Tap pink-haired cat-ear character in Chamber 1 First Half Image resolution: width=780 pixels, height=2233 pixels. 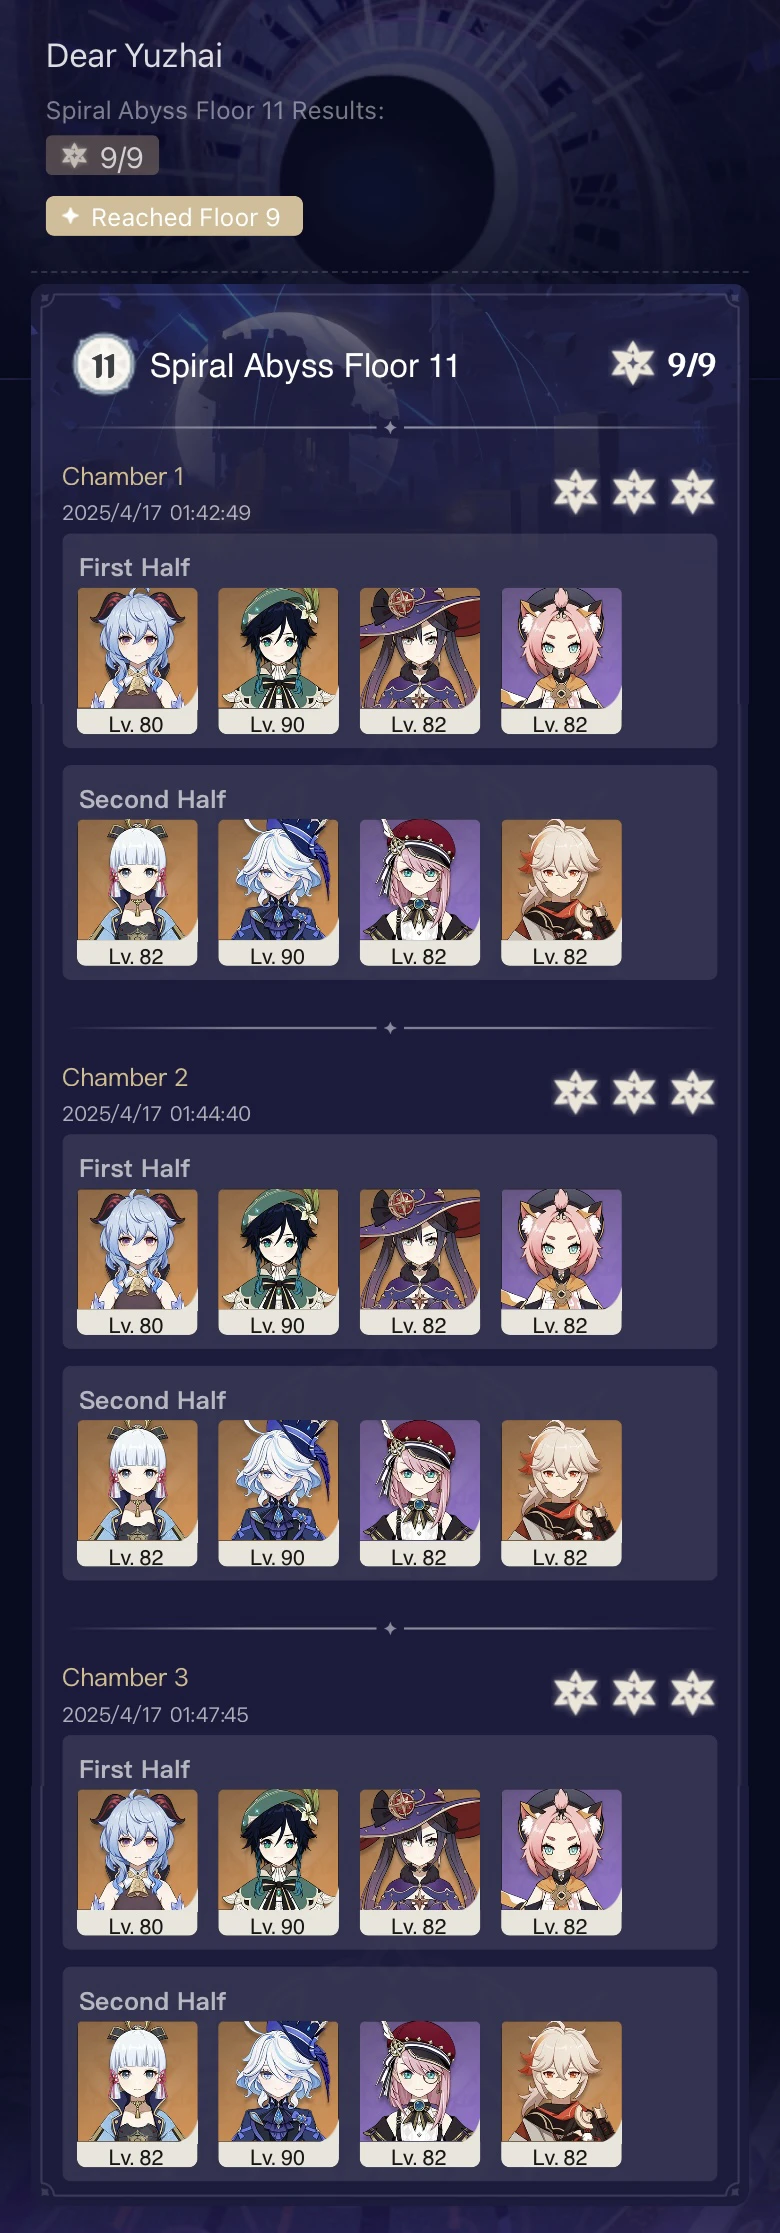561,661
